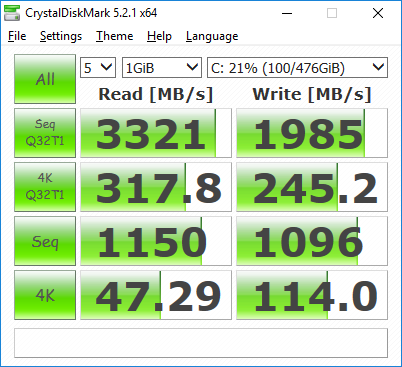Click the CrystalDiskMark app icon in title bar
This screenshot has width=402, height=367.
(x=12, y=13)
